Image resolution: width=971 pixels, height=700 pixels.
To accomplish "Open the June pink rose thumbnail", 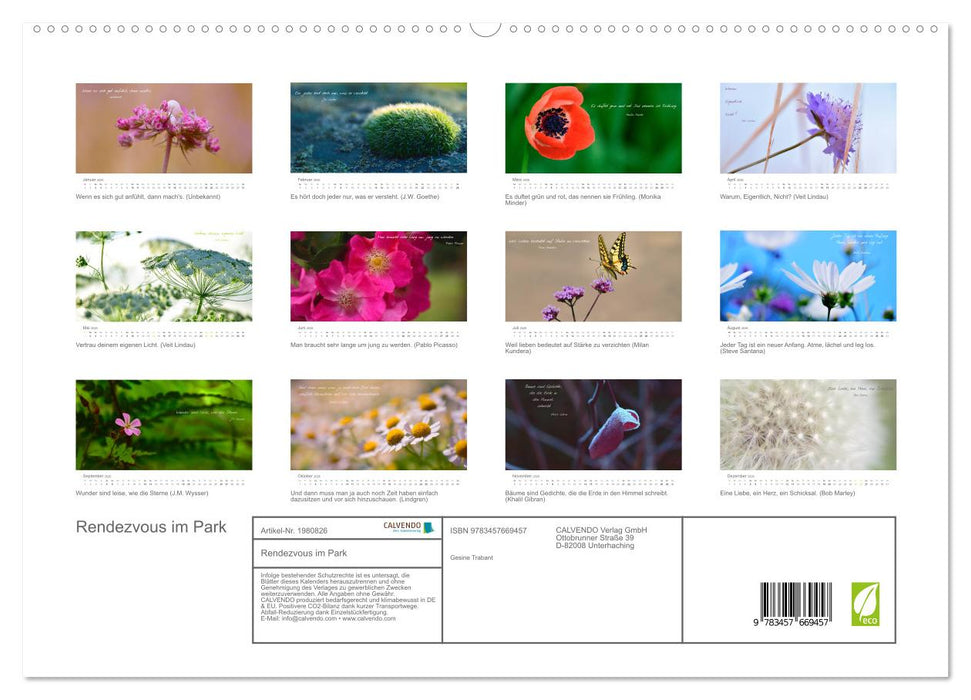I will 378,276.
